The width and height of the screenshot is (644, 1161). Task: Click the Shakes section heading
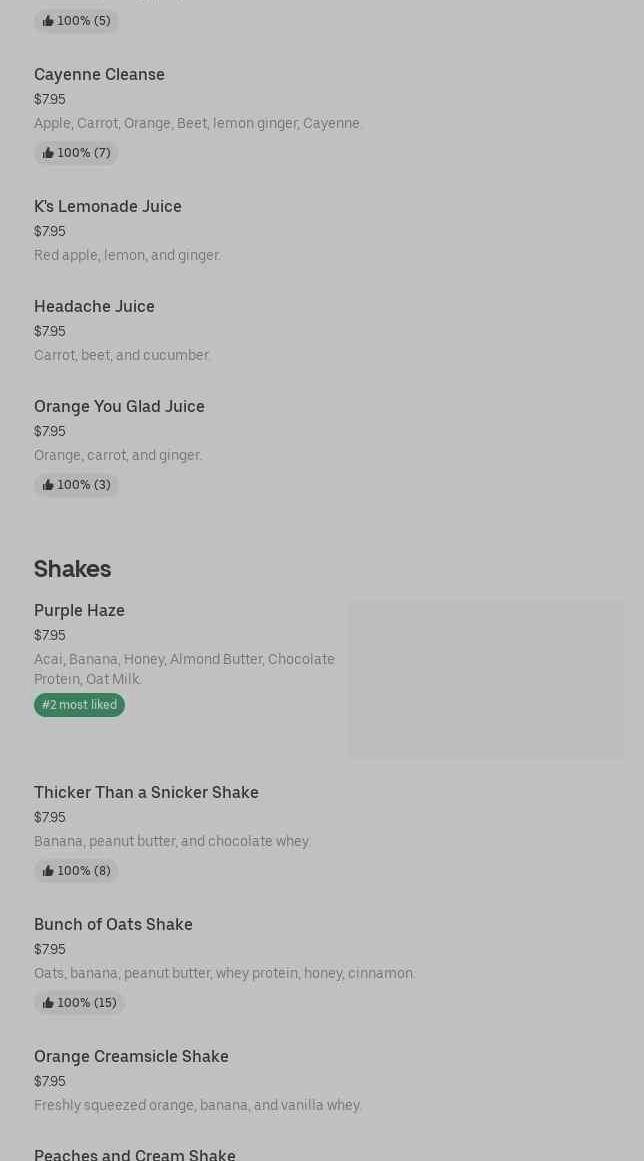72,568
